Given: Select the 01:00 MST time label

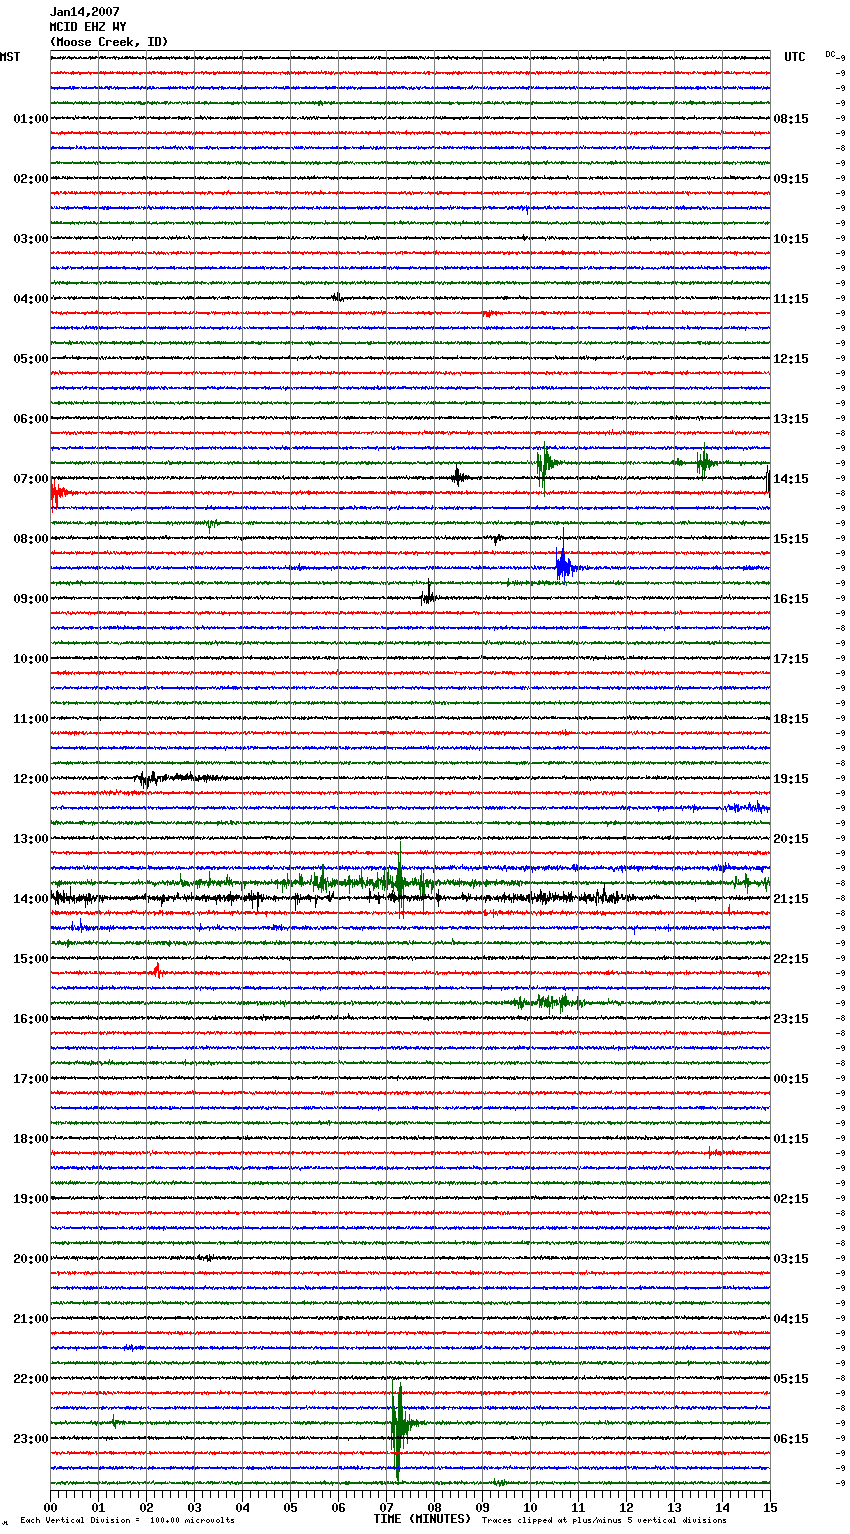Looking at the screenshot, I should (x=31, y=119).
